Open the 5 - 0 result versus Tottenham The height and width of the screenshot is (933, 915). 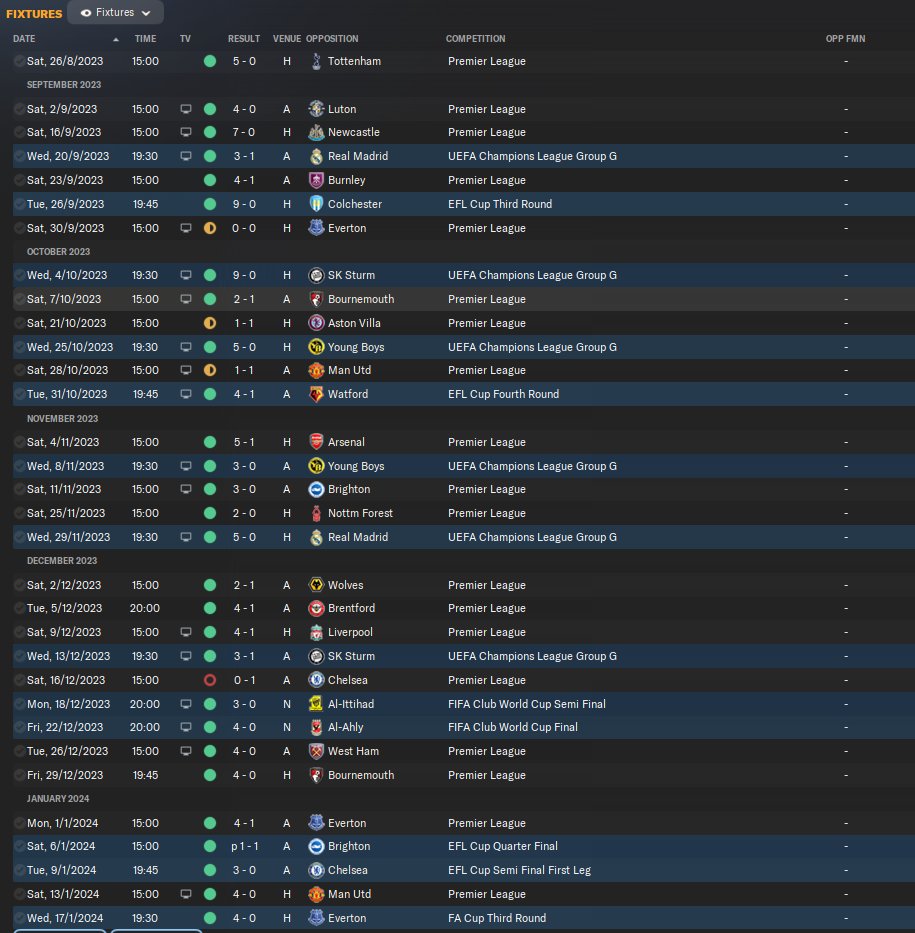(x=244, y=61)
